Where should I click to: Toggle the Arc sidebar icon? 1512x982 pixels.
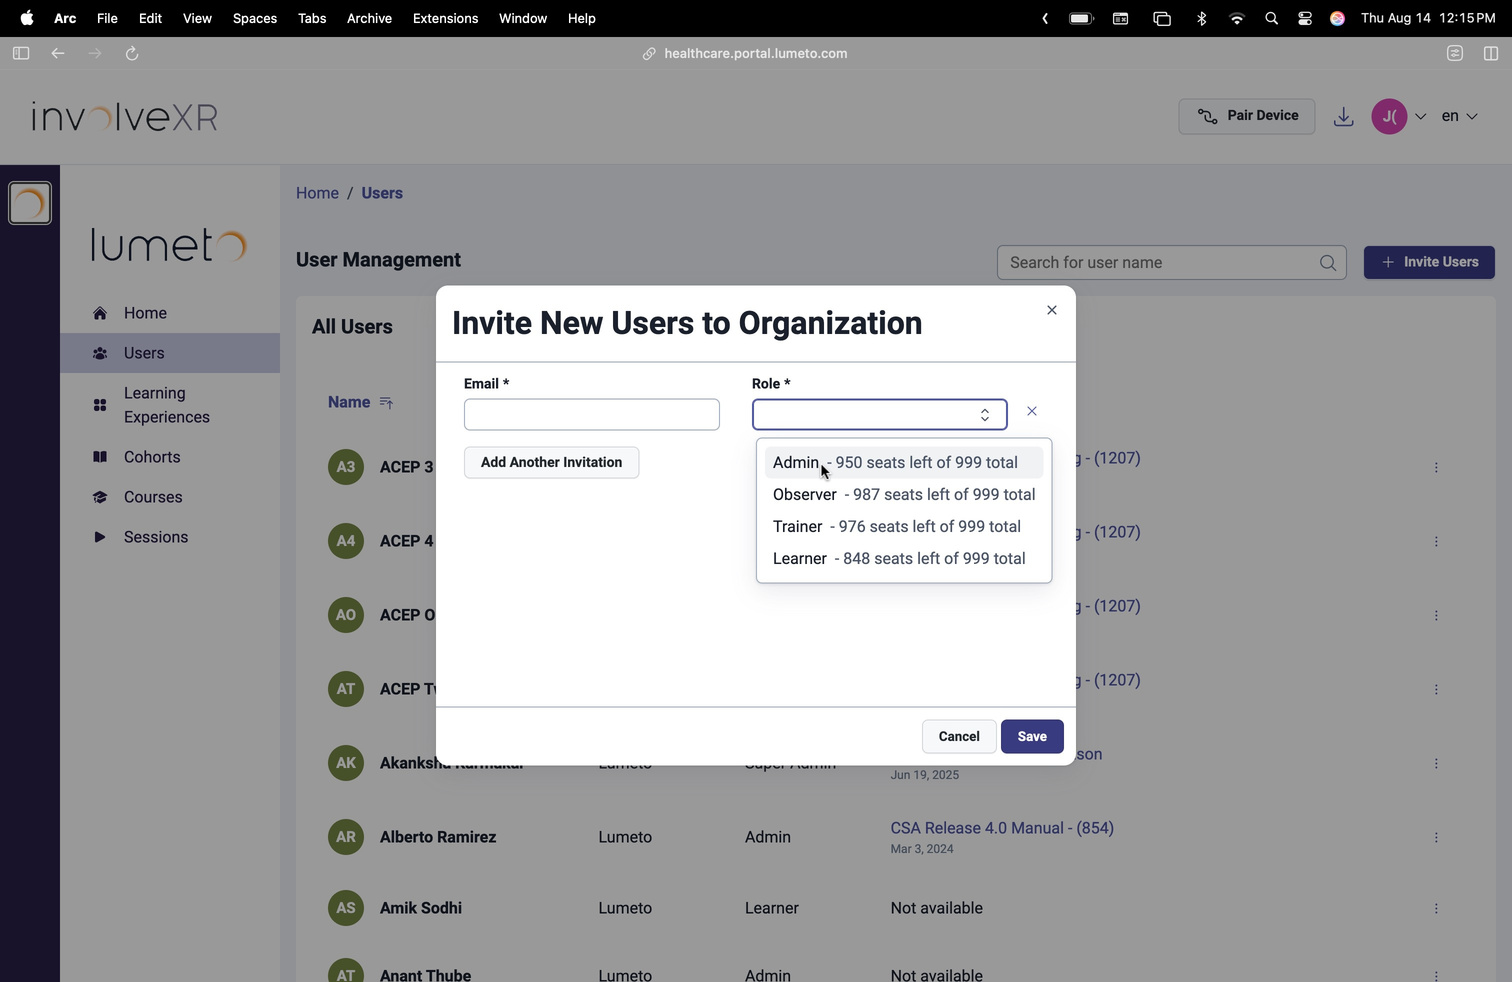[21, 54]
